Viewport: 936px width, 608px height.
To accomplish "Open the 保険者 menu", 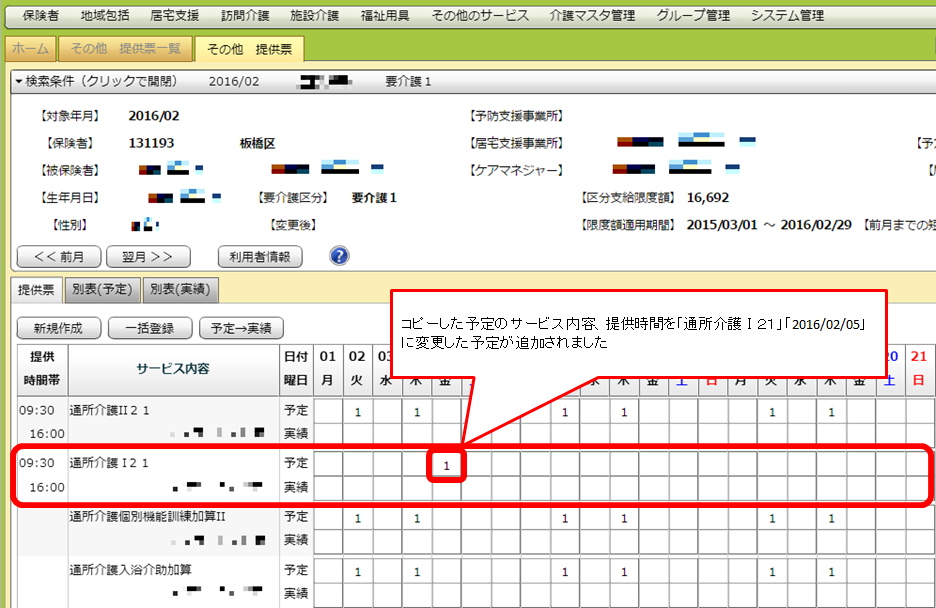I will click(40, 16).
